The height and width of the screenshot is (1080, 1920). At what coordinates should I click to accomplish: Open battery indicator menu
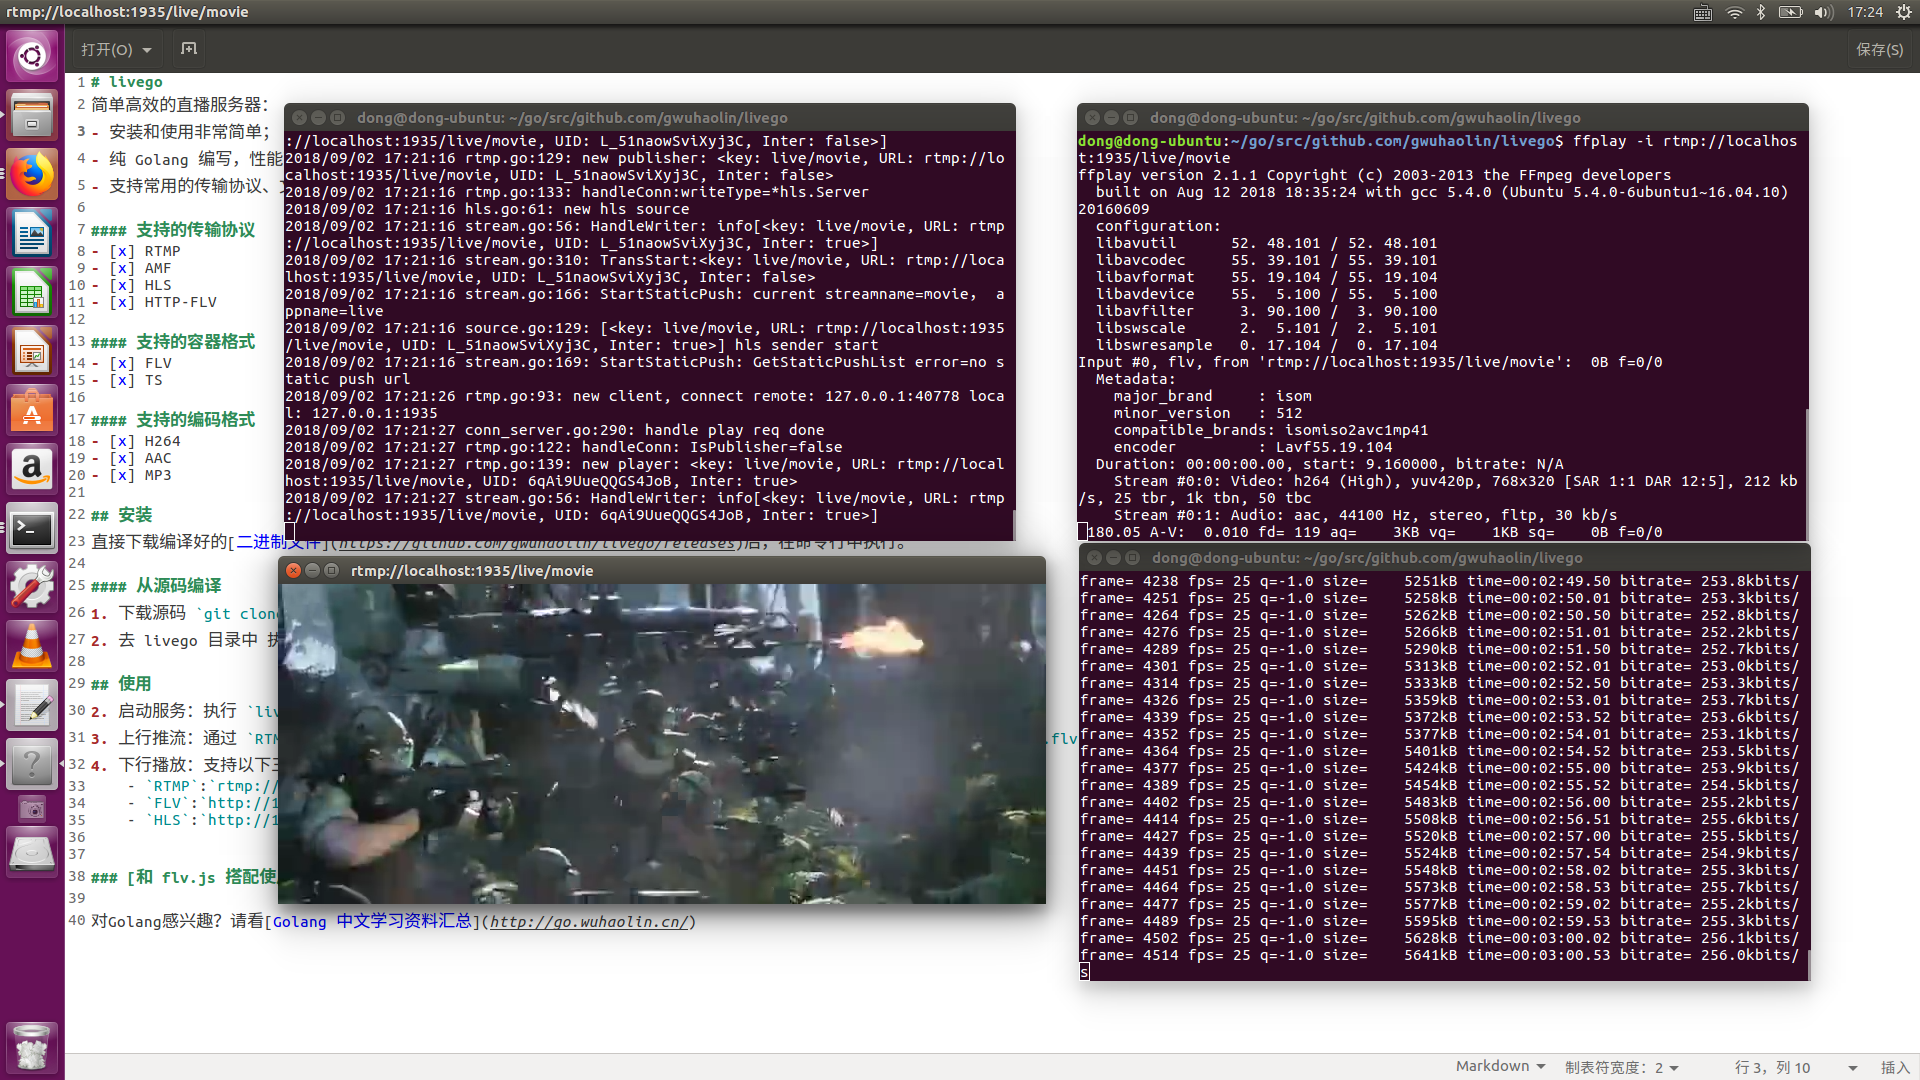[x=1790, y=12]
